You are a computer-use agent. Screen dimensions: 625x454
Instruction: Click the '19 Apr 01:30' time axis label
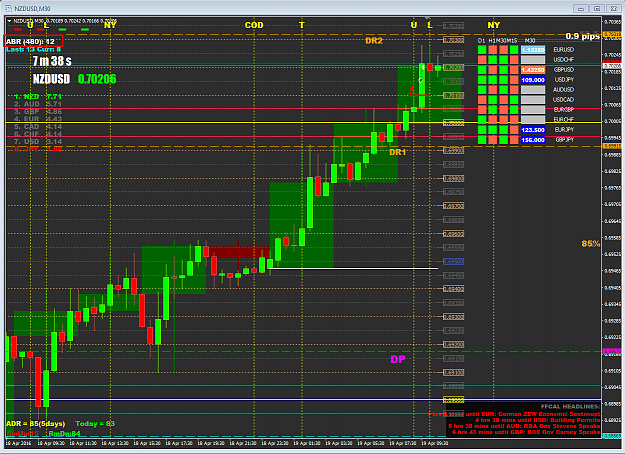point(306,443)
